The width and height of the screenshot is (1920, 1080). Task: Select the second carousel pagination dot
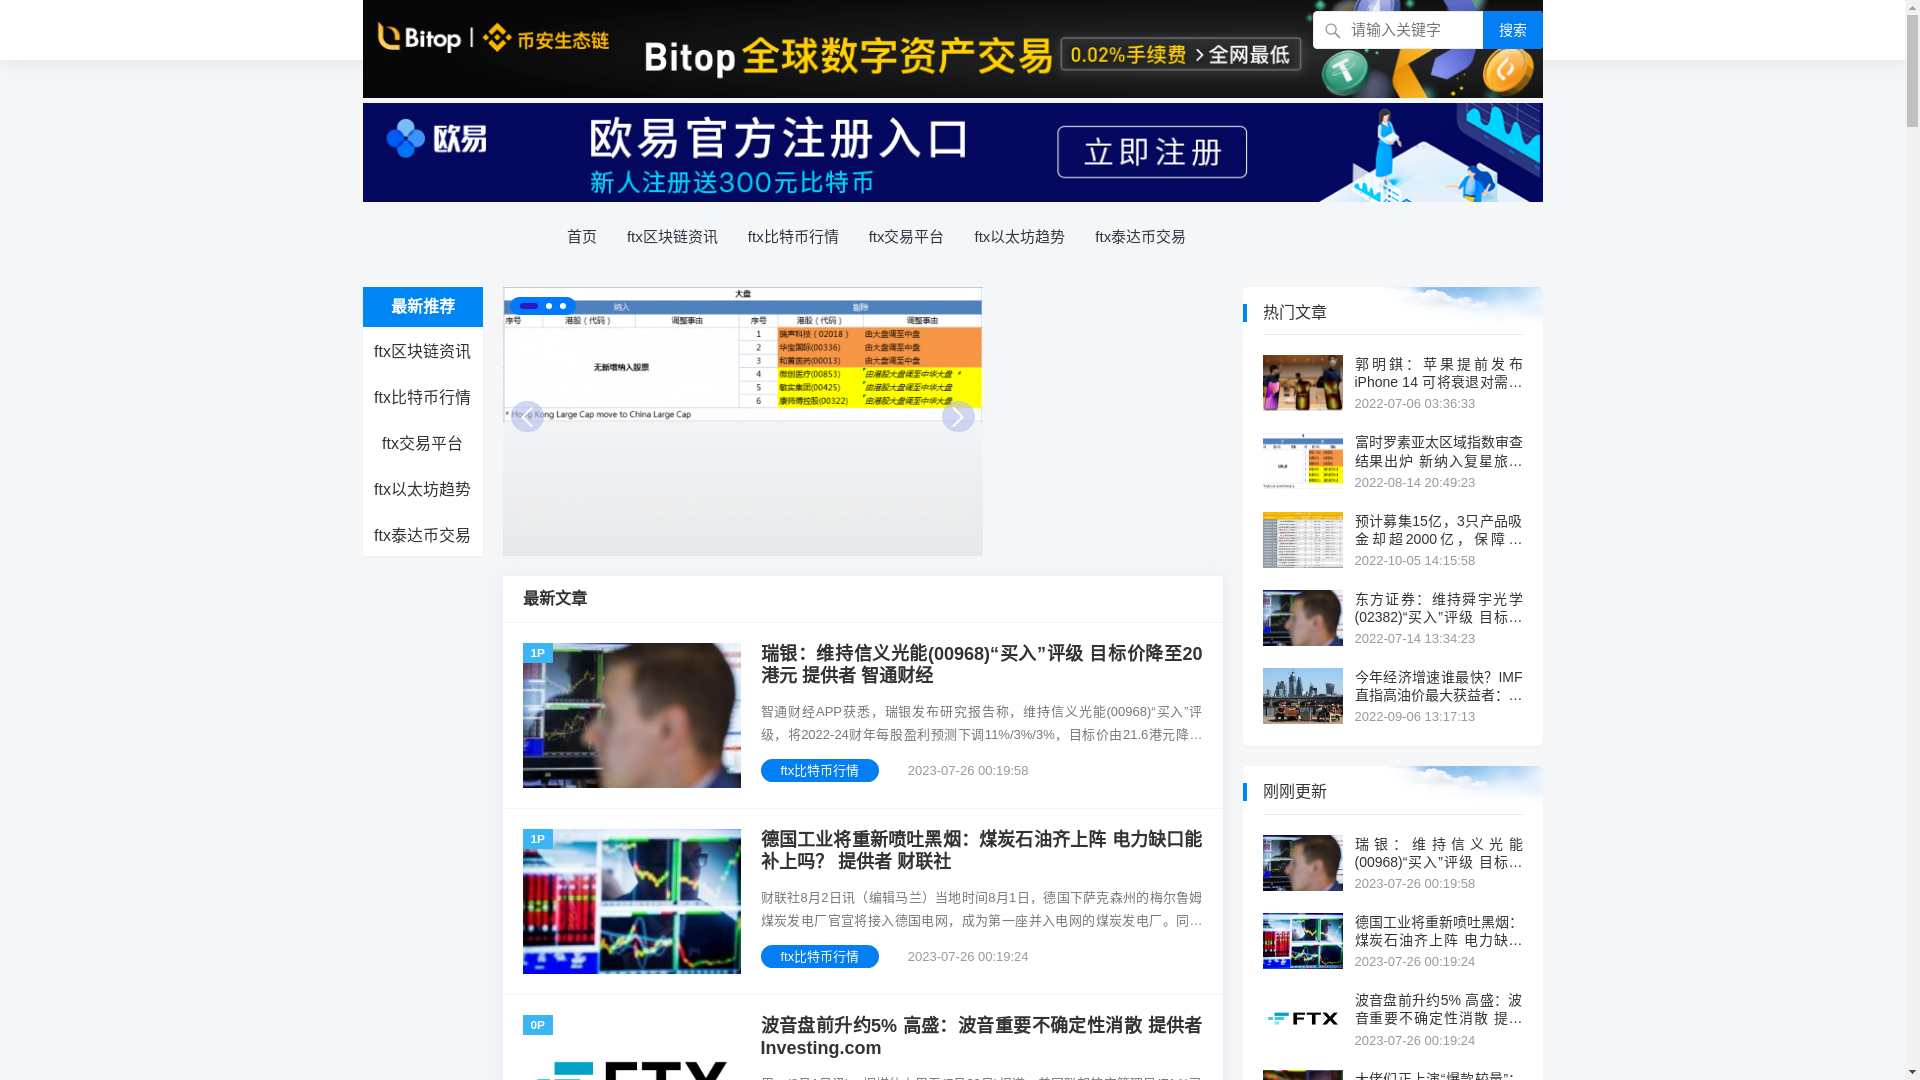pos(549,306)
